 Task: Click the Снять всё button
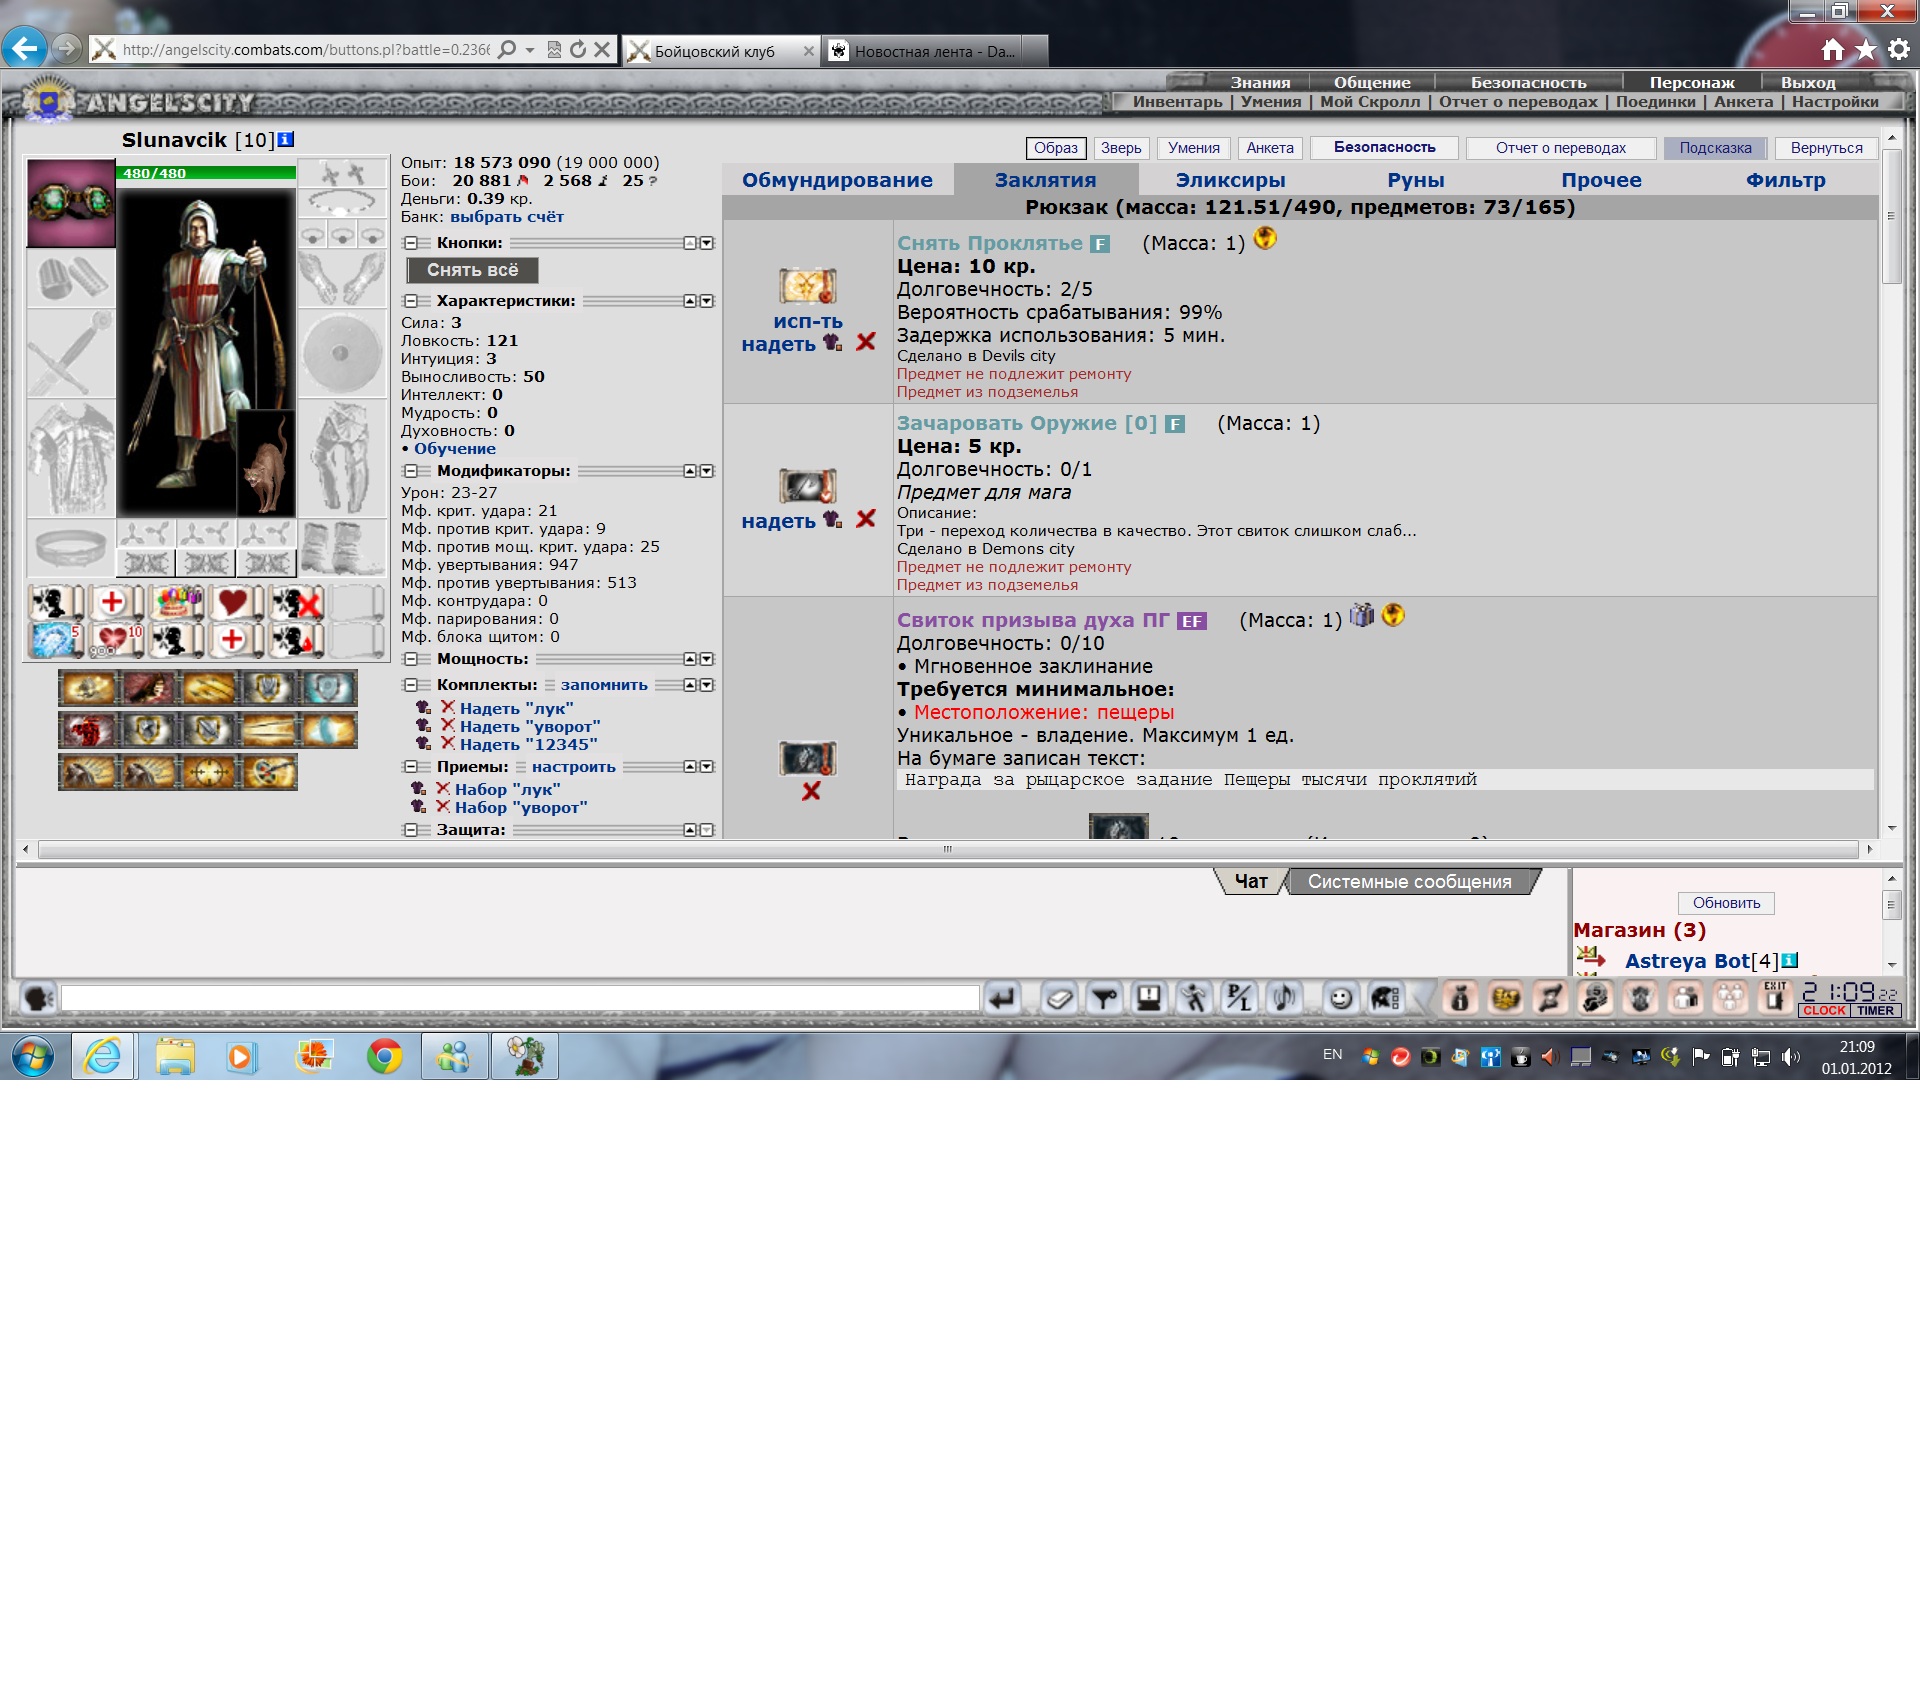472,270
